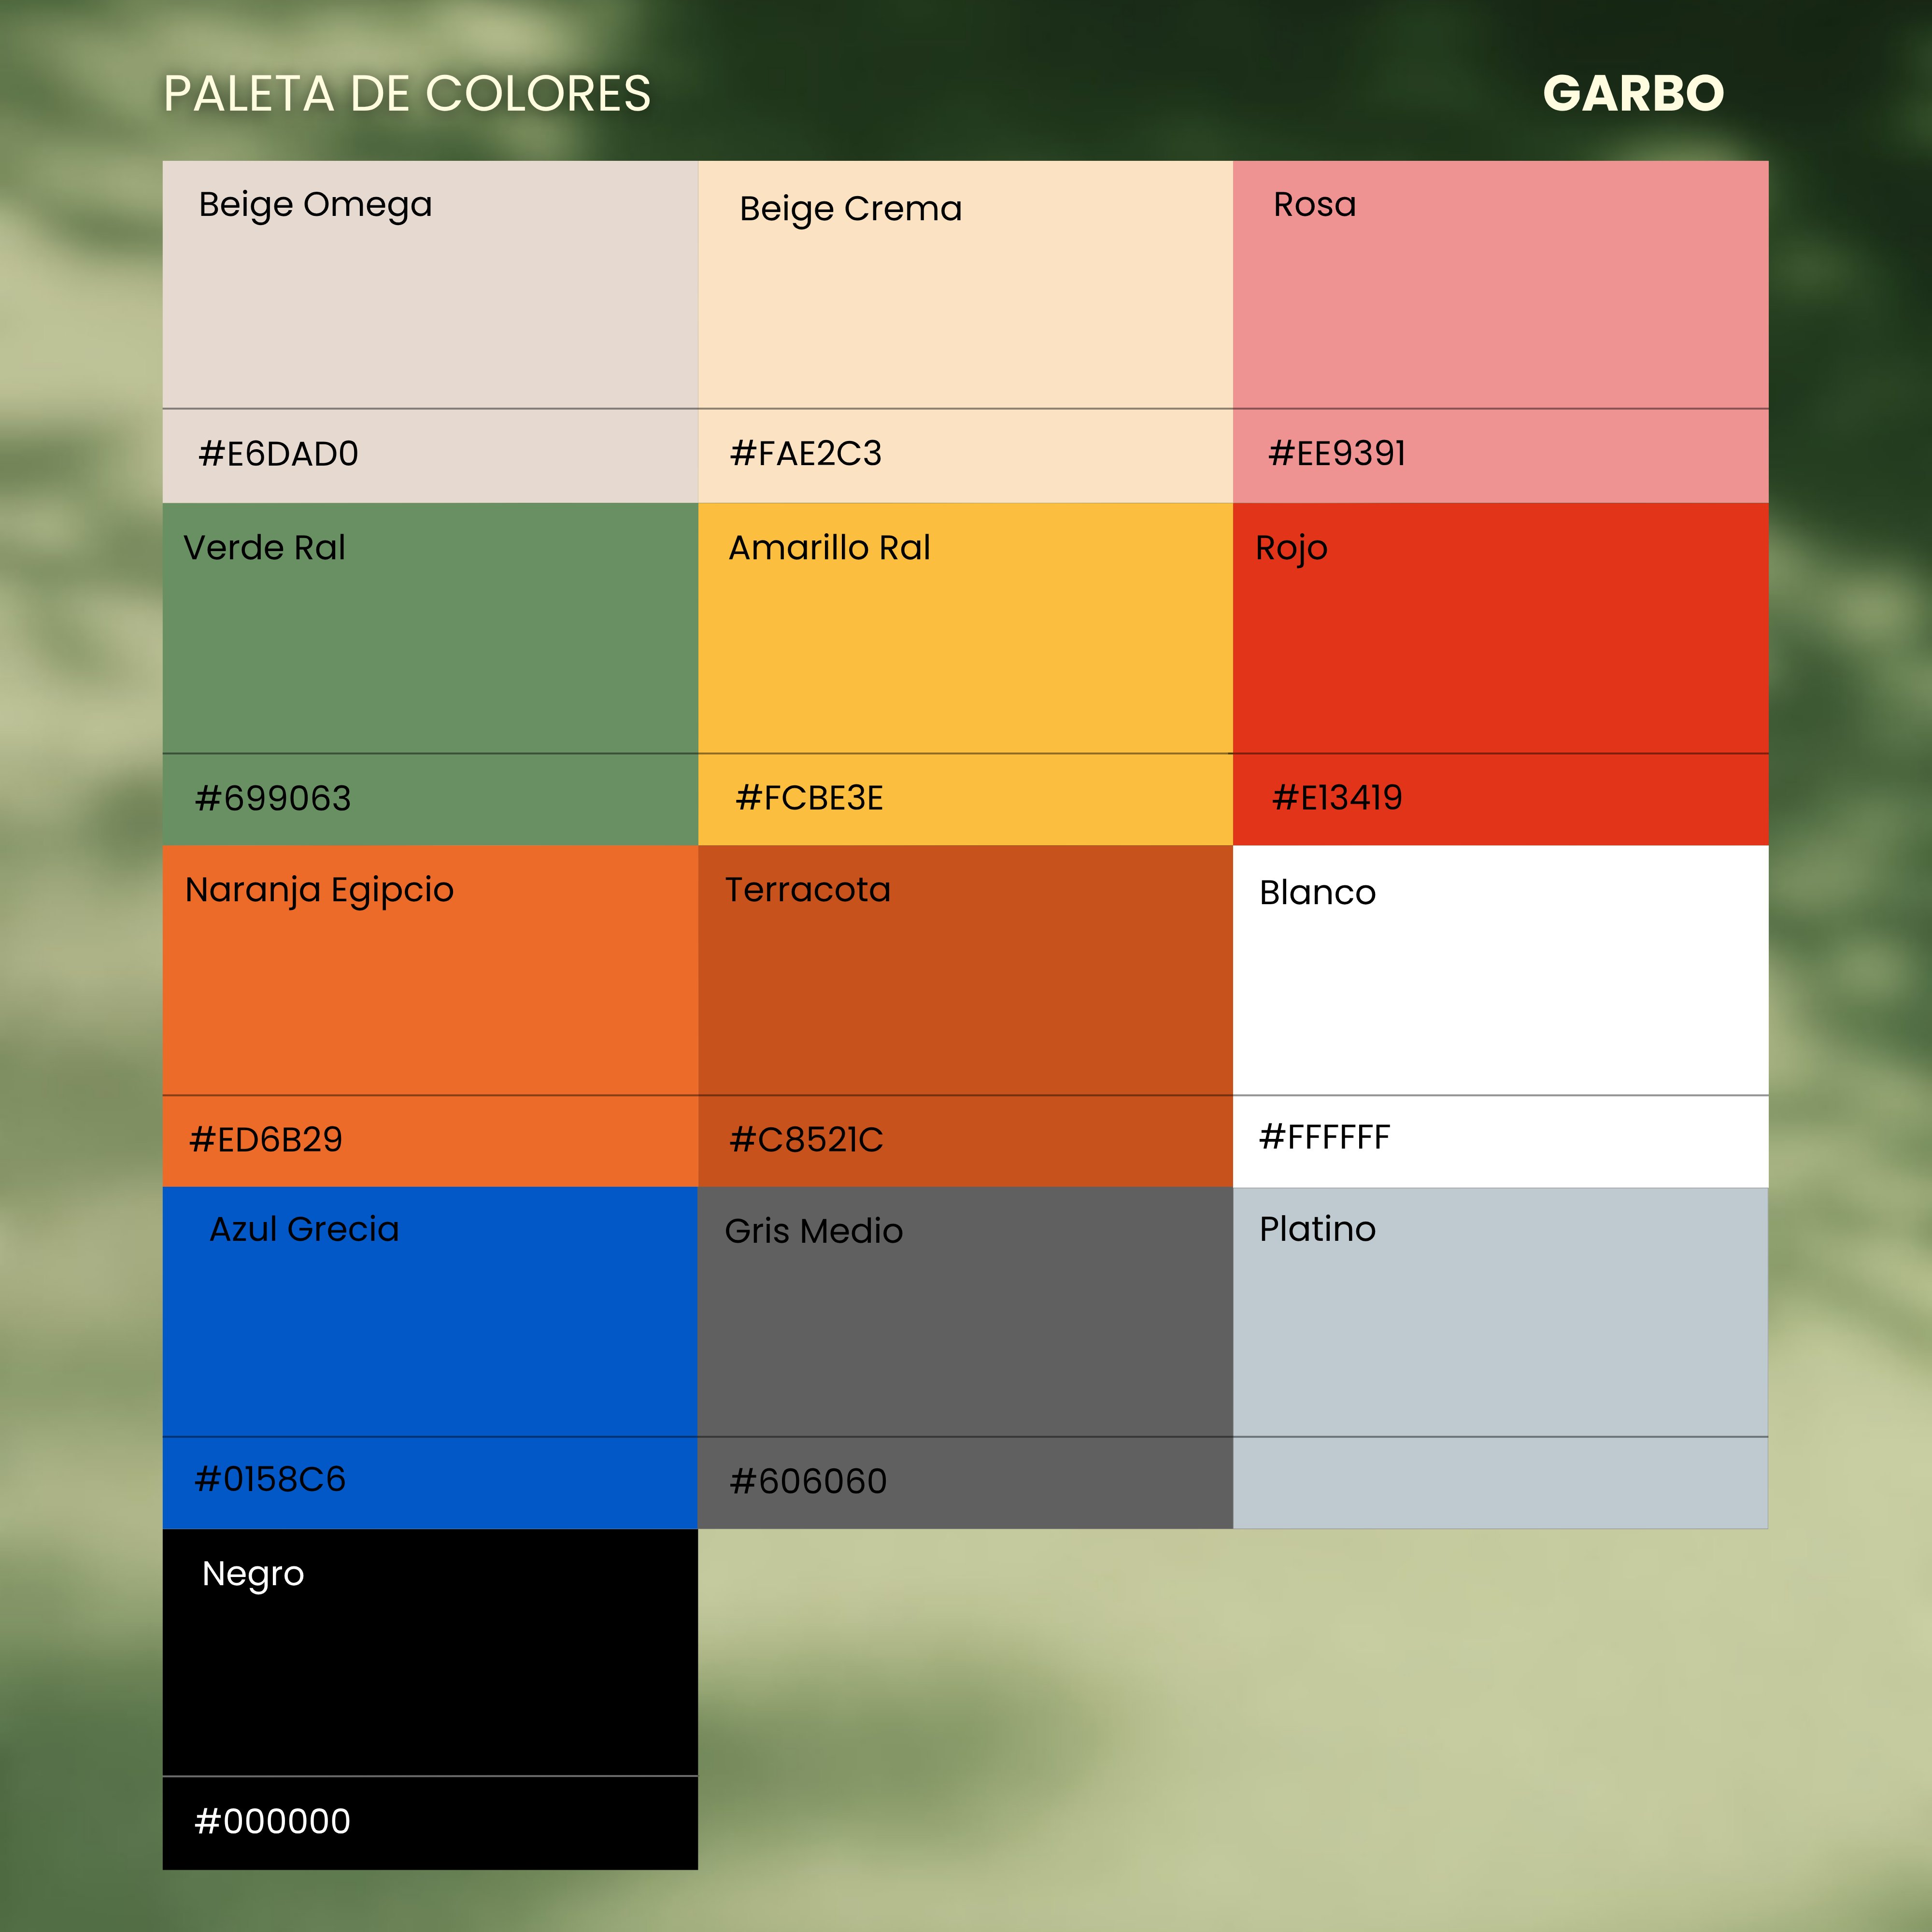Select the "Blanco" color name
This screenshot has width=1932, height=1932.
point(1317,892)
